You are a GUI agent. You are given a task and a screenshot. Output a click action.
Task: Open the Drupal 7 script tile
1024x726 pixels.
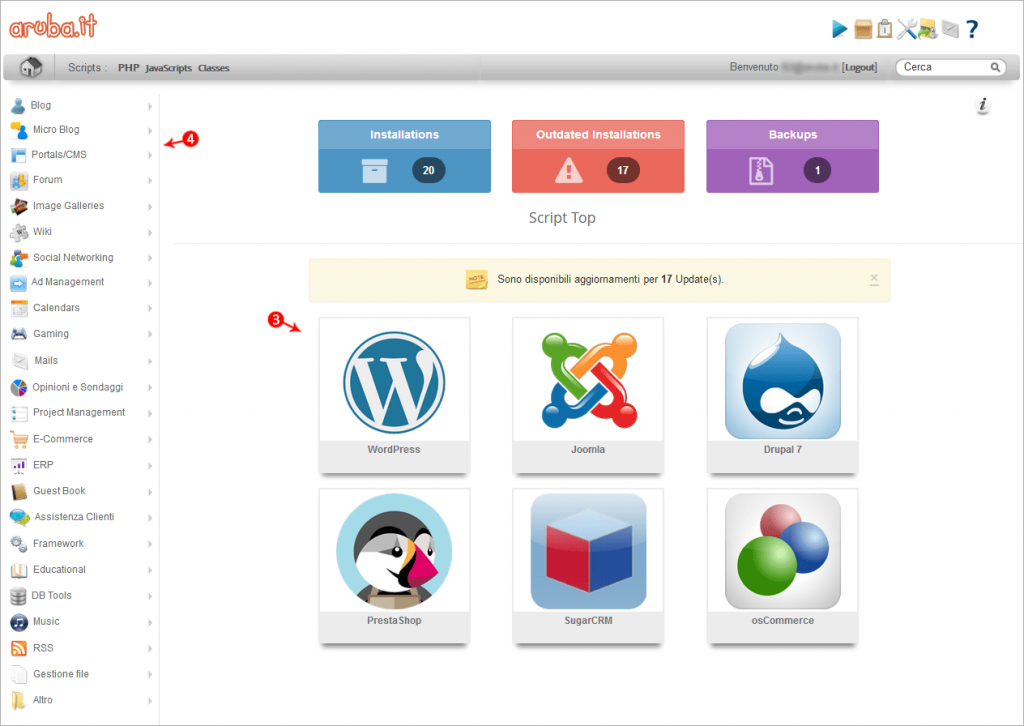tap(782, 395)
